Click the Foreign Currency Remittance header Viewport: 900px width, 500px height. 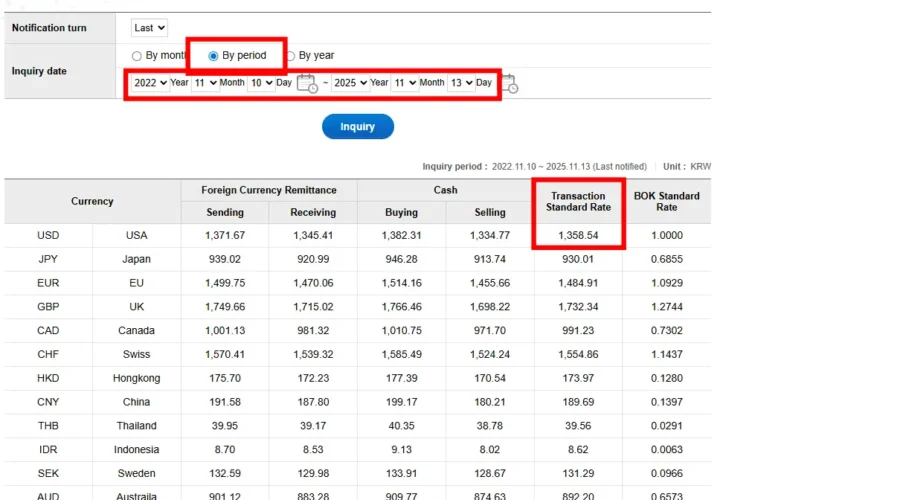tap(269, 190)
